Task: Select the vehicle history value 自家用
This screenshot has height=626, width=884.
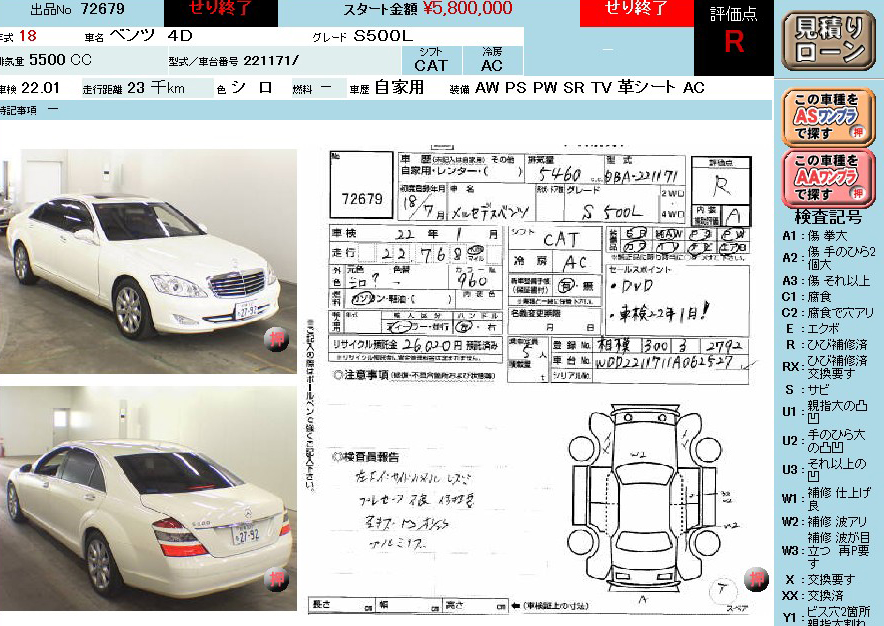Action: click(x=399, y=87)
